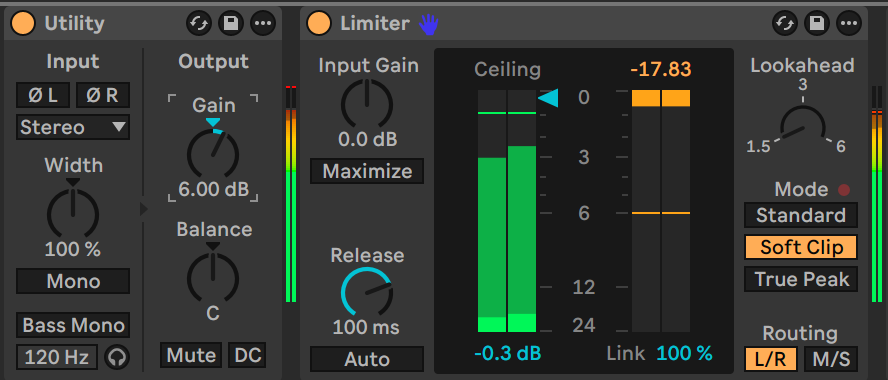Toggle the Mute button in Utility
Screen dimensions: 888x380
pyautogui.click(x=191, y=355)
